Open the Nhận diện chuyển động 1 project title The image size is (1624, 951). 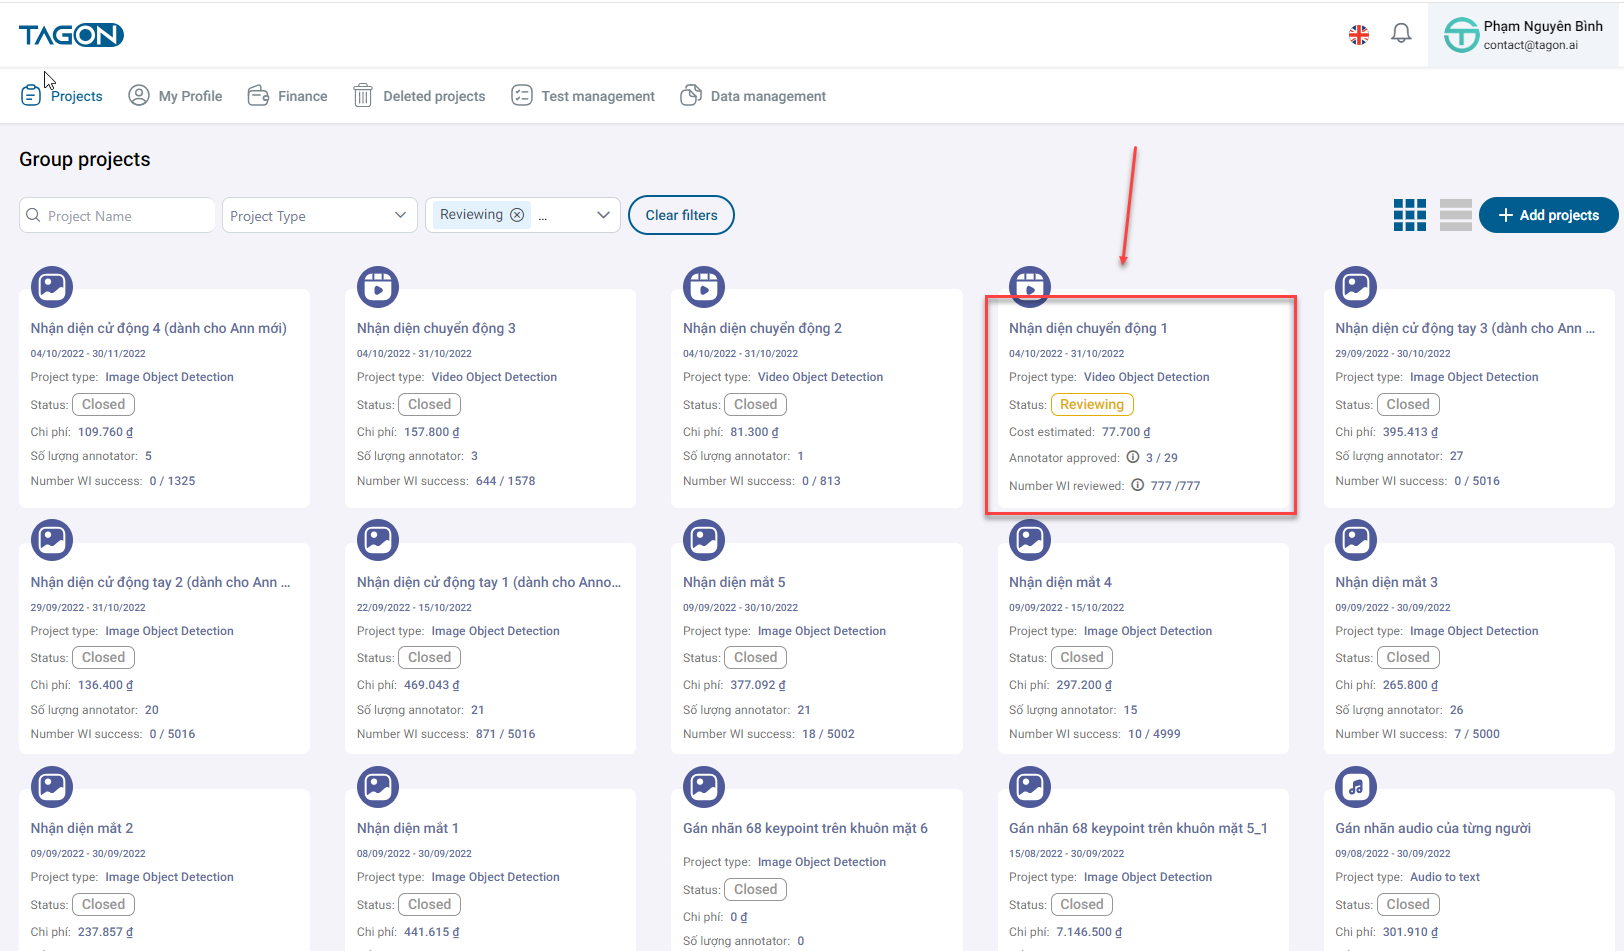1087,328
